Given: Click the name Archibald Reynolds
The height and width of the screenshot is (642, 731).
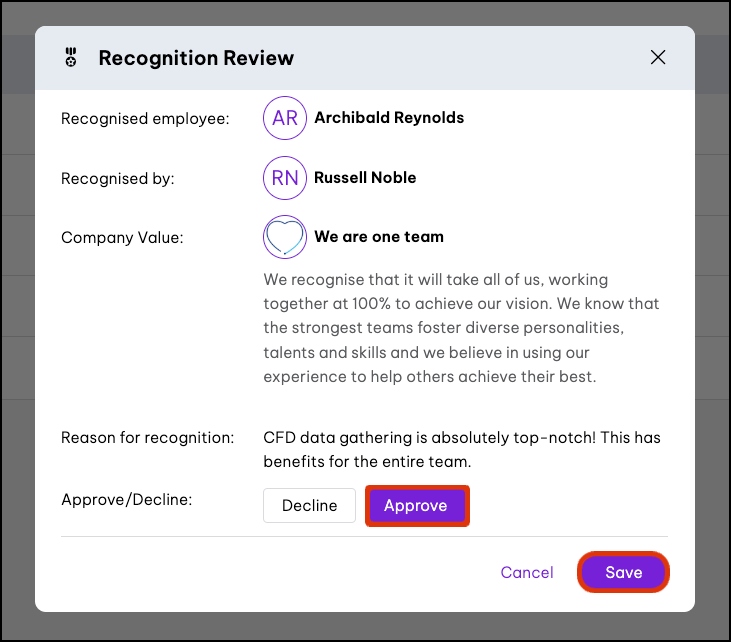Looking at the screenshot, I should [389, 118].
